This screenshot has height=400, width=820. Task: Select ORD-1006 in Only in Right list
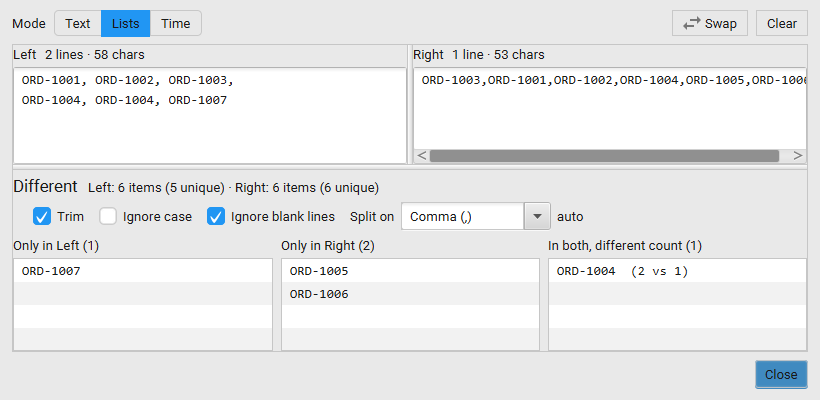tap(411, 294)
